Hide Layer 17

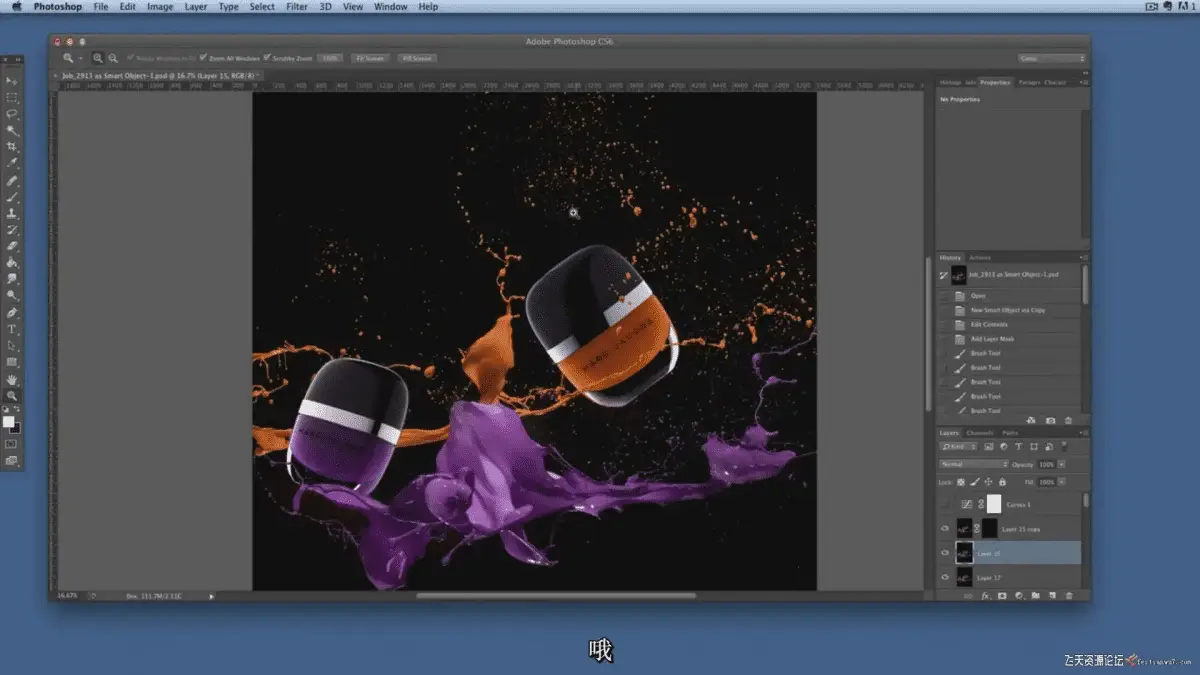pos(945,578)
